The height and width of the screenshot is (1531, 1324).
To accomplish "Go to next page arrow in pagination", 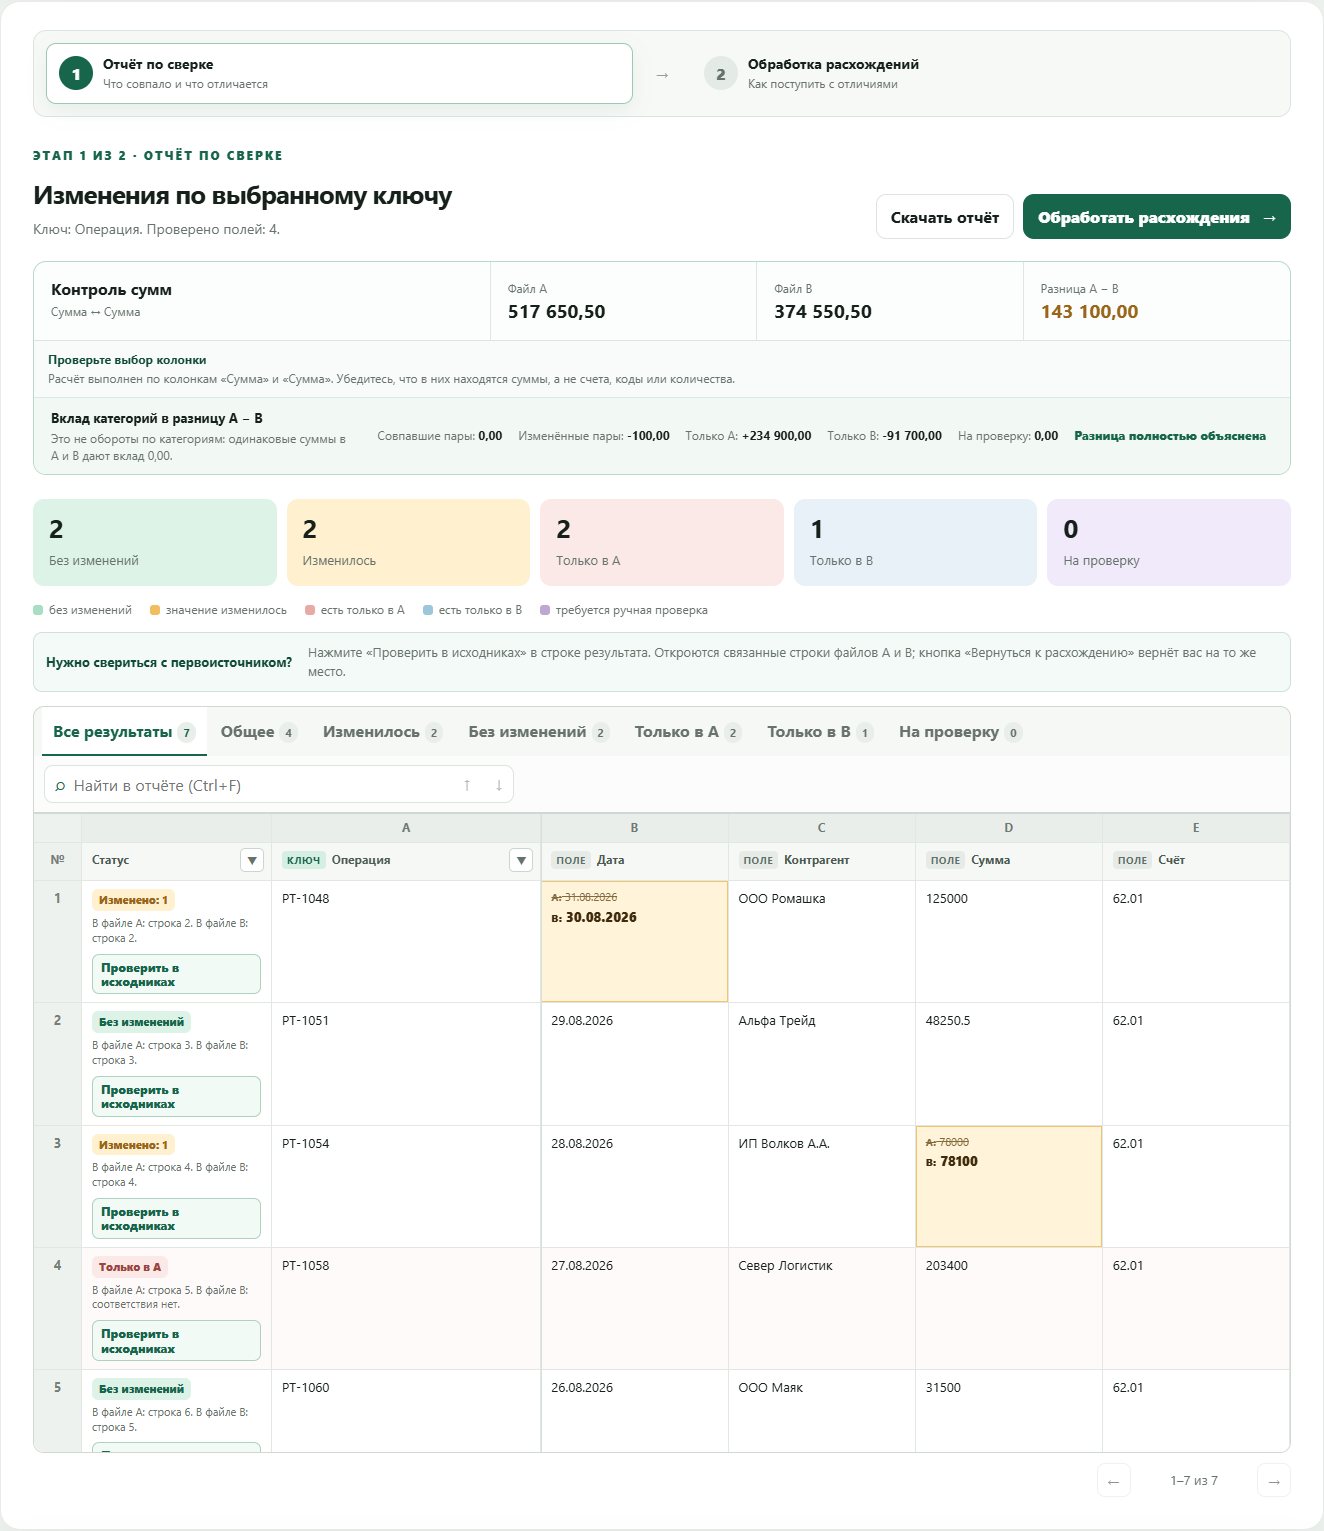I will (x=1274, y=1481).
